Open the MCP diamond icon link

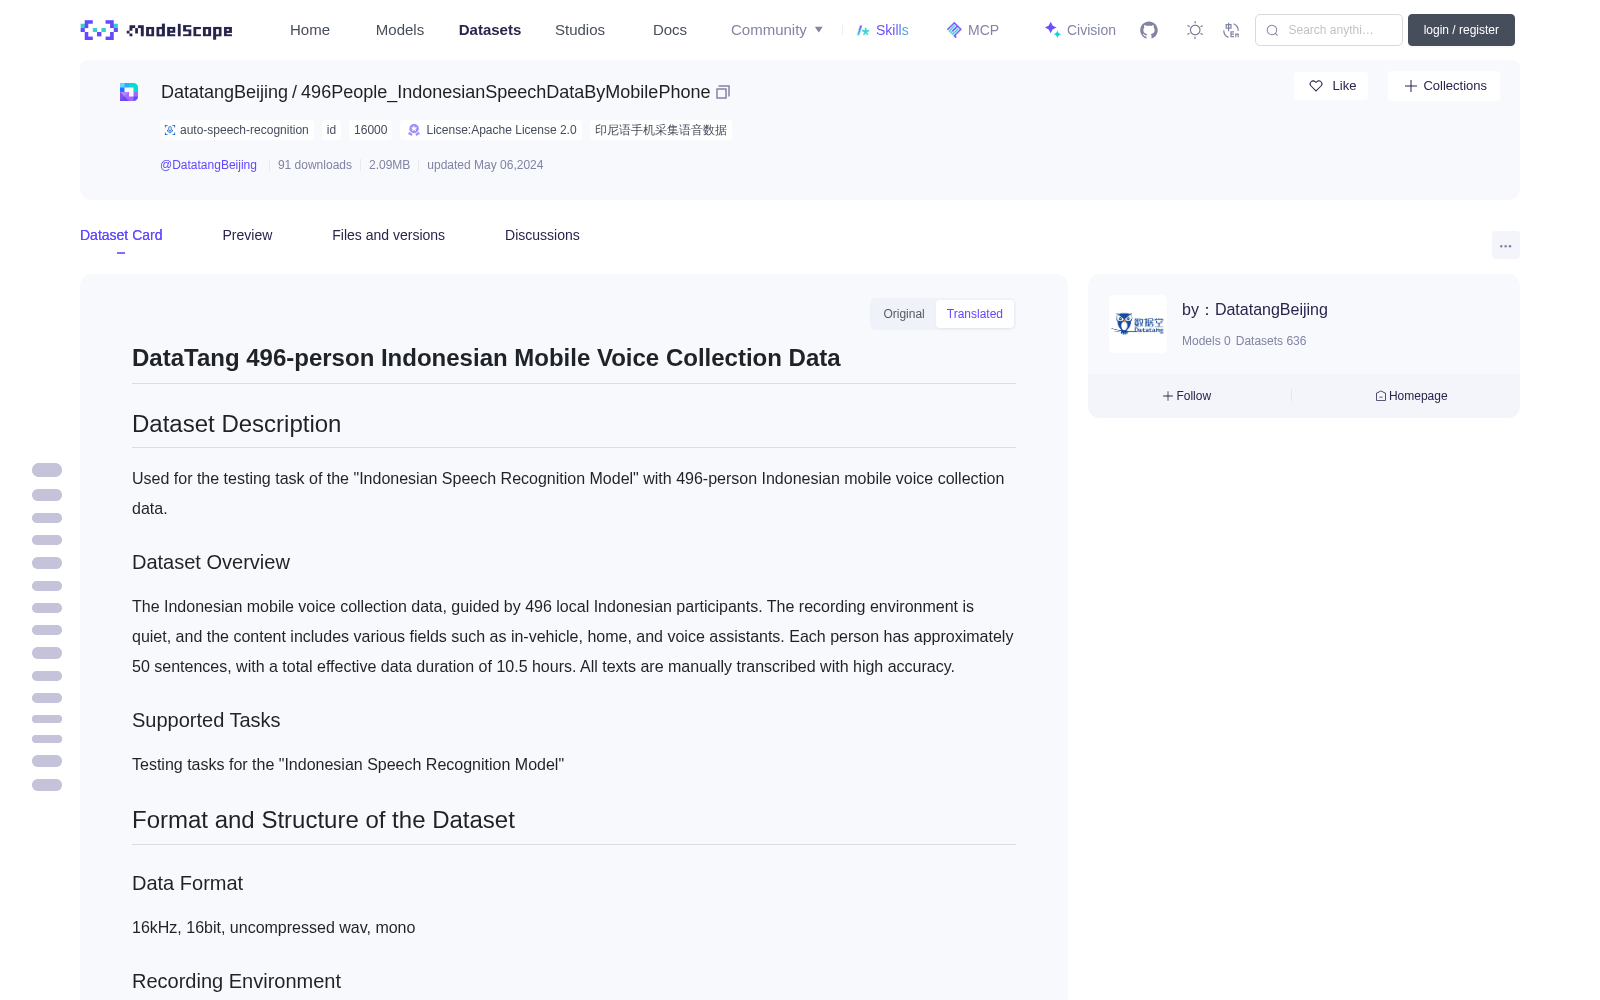click(972, 30)
